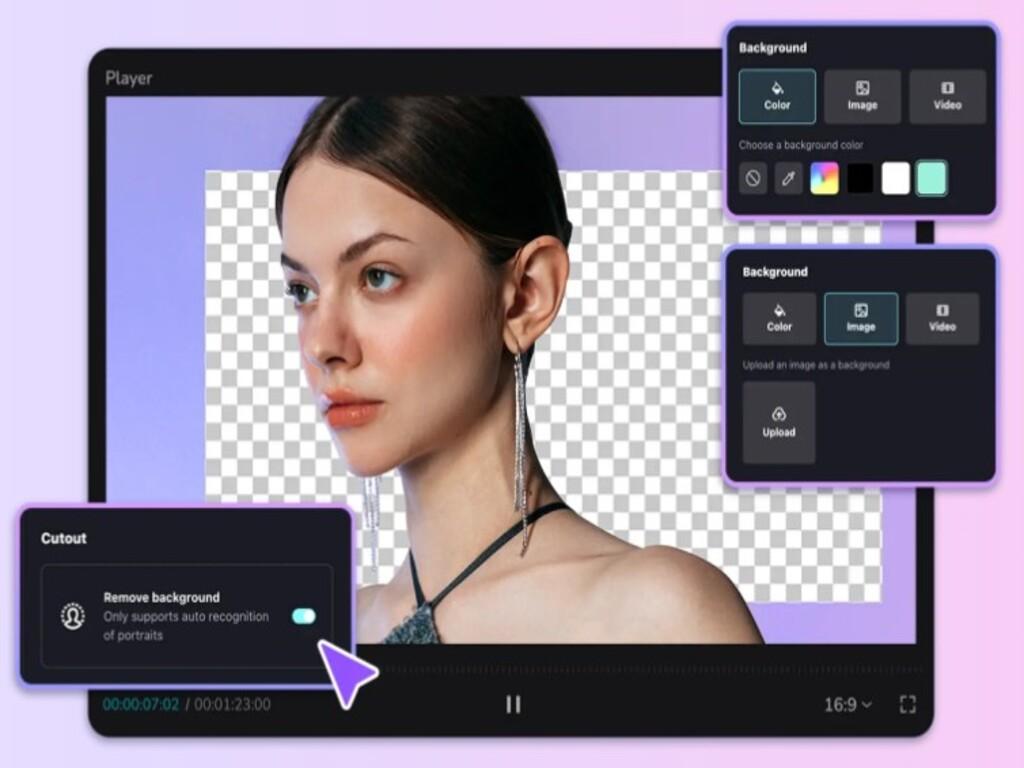Image resolution: width=1024 pixels, height=768 pixels.
Task: Select the teal background color swatch
Action: coord(931,180)
